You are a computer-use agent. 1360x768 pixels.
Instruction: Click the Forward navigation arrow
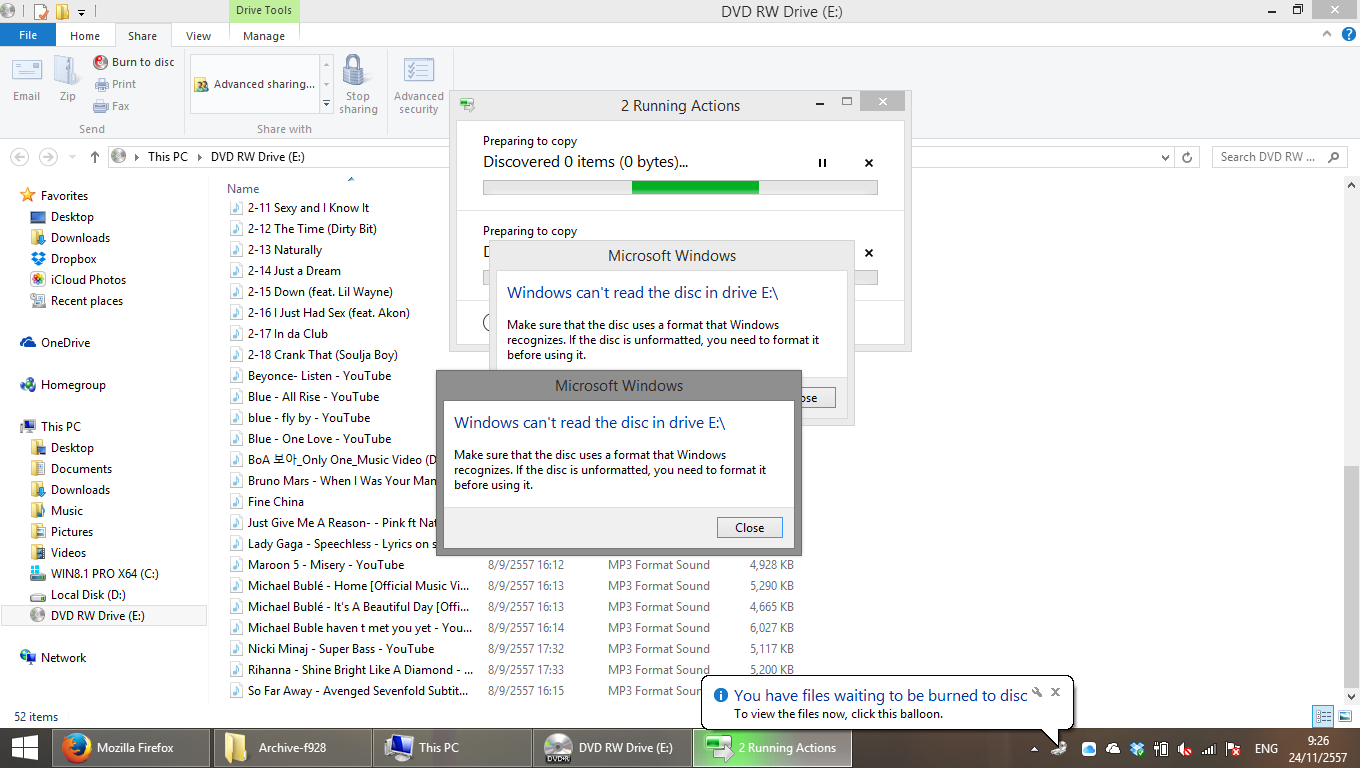[48, 157]
